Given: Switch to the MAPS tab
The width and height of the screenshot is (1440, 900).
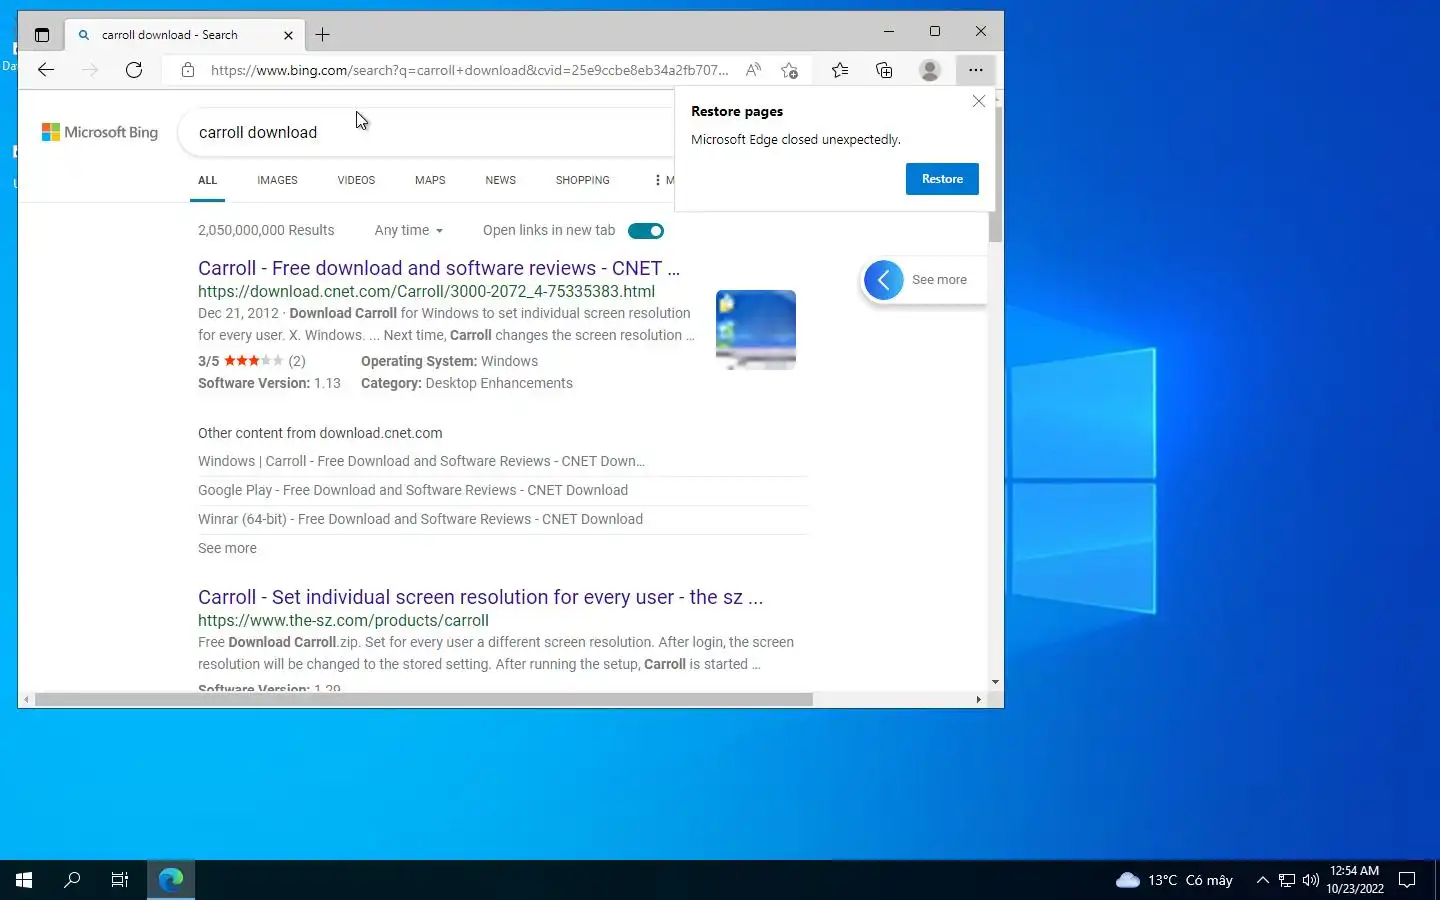Looking at the screenshot, I should coord(430,180).
